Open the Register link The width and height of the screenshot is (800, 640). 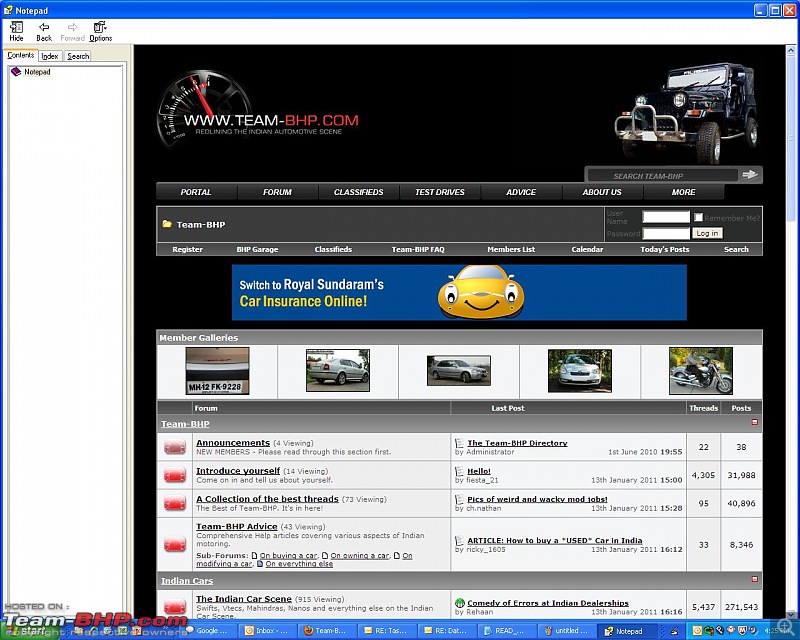click(187, 249)
